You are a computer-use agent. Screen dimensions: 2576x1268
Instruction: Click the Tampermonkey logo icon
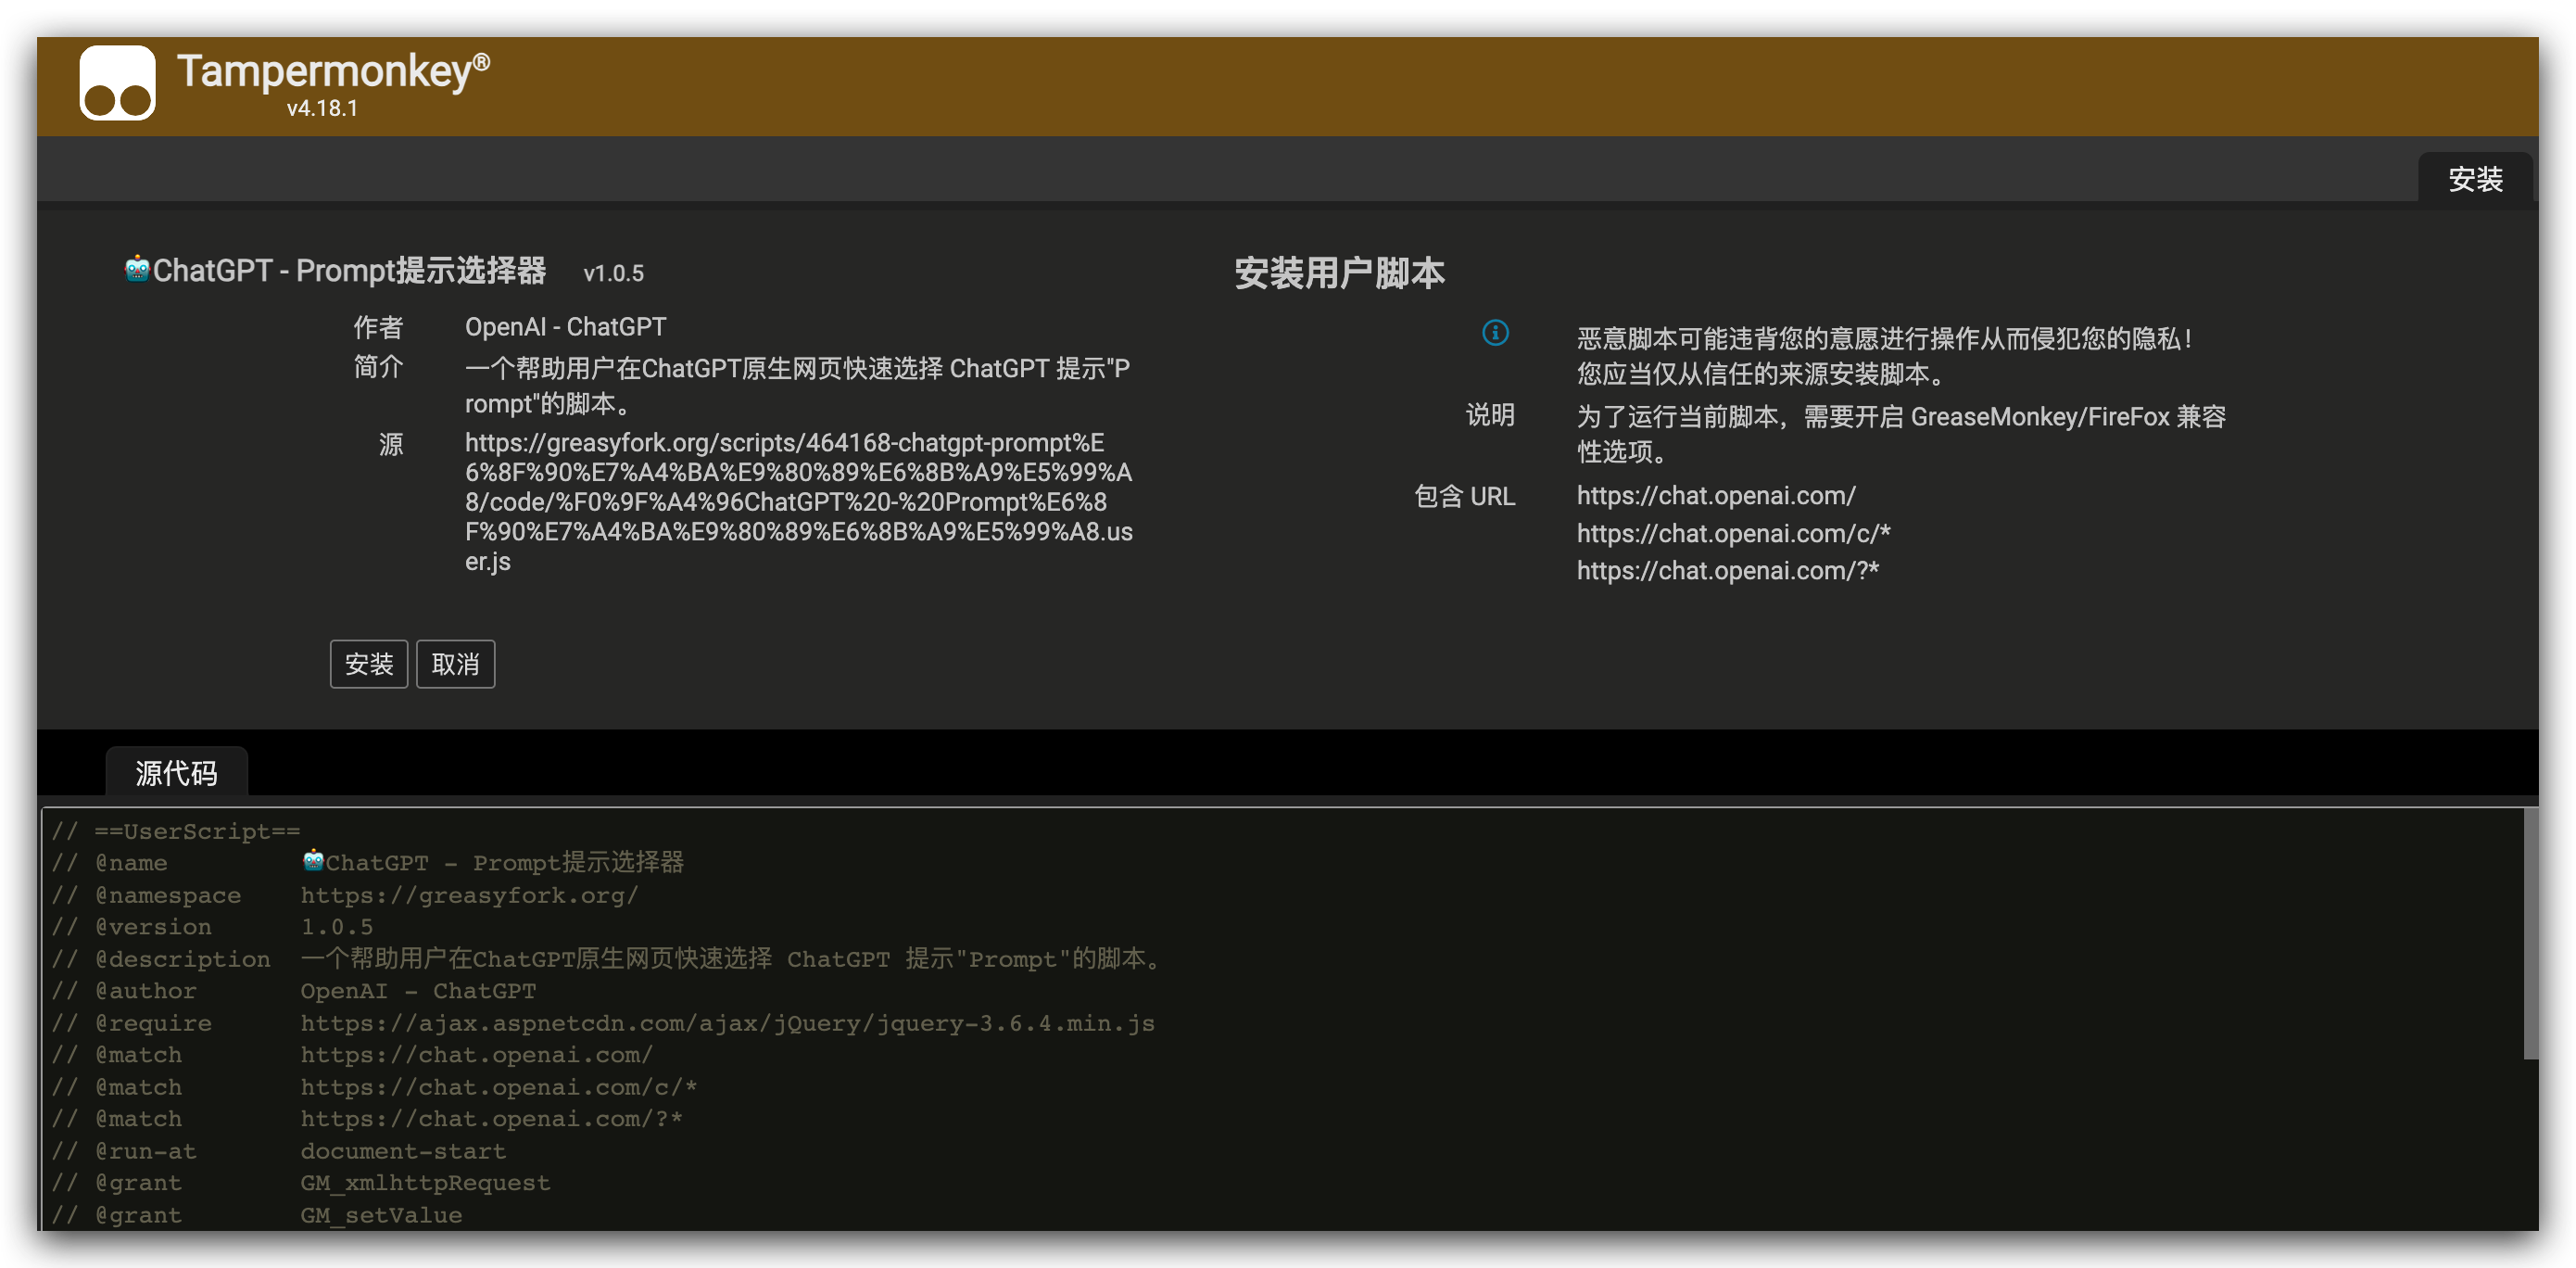(x=117, y=83)
